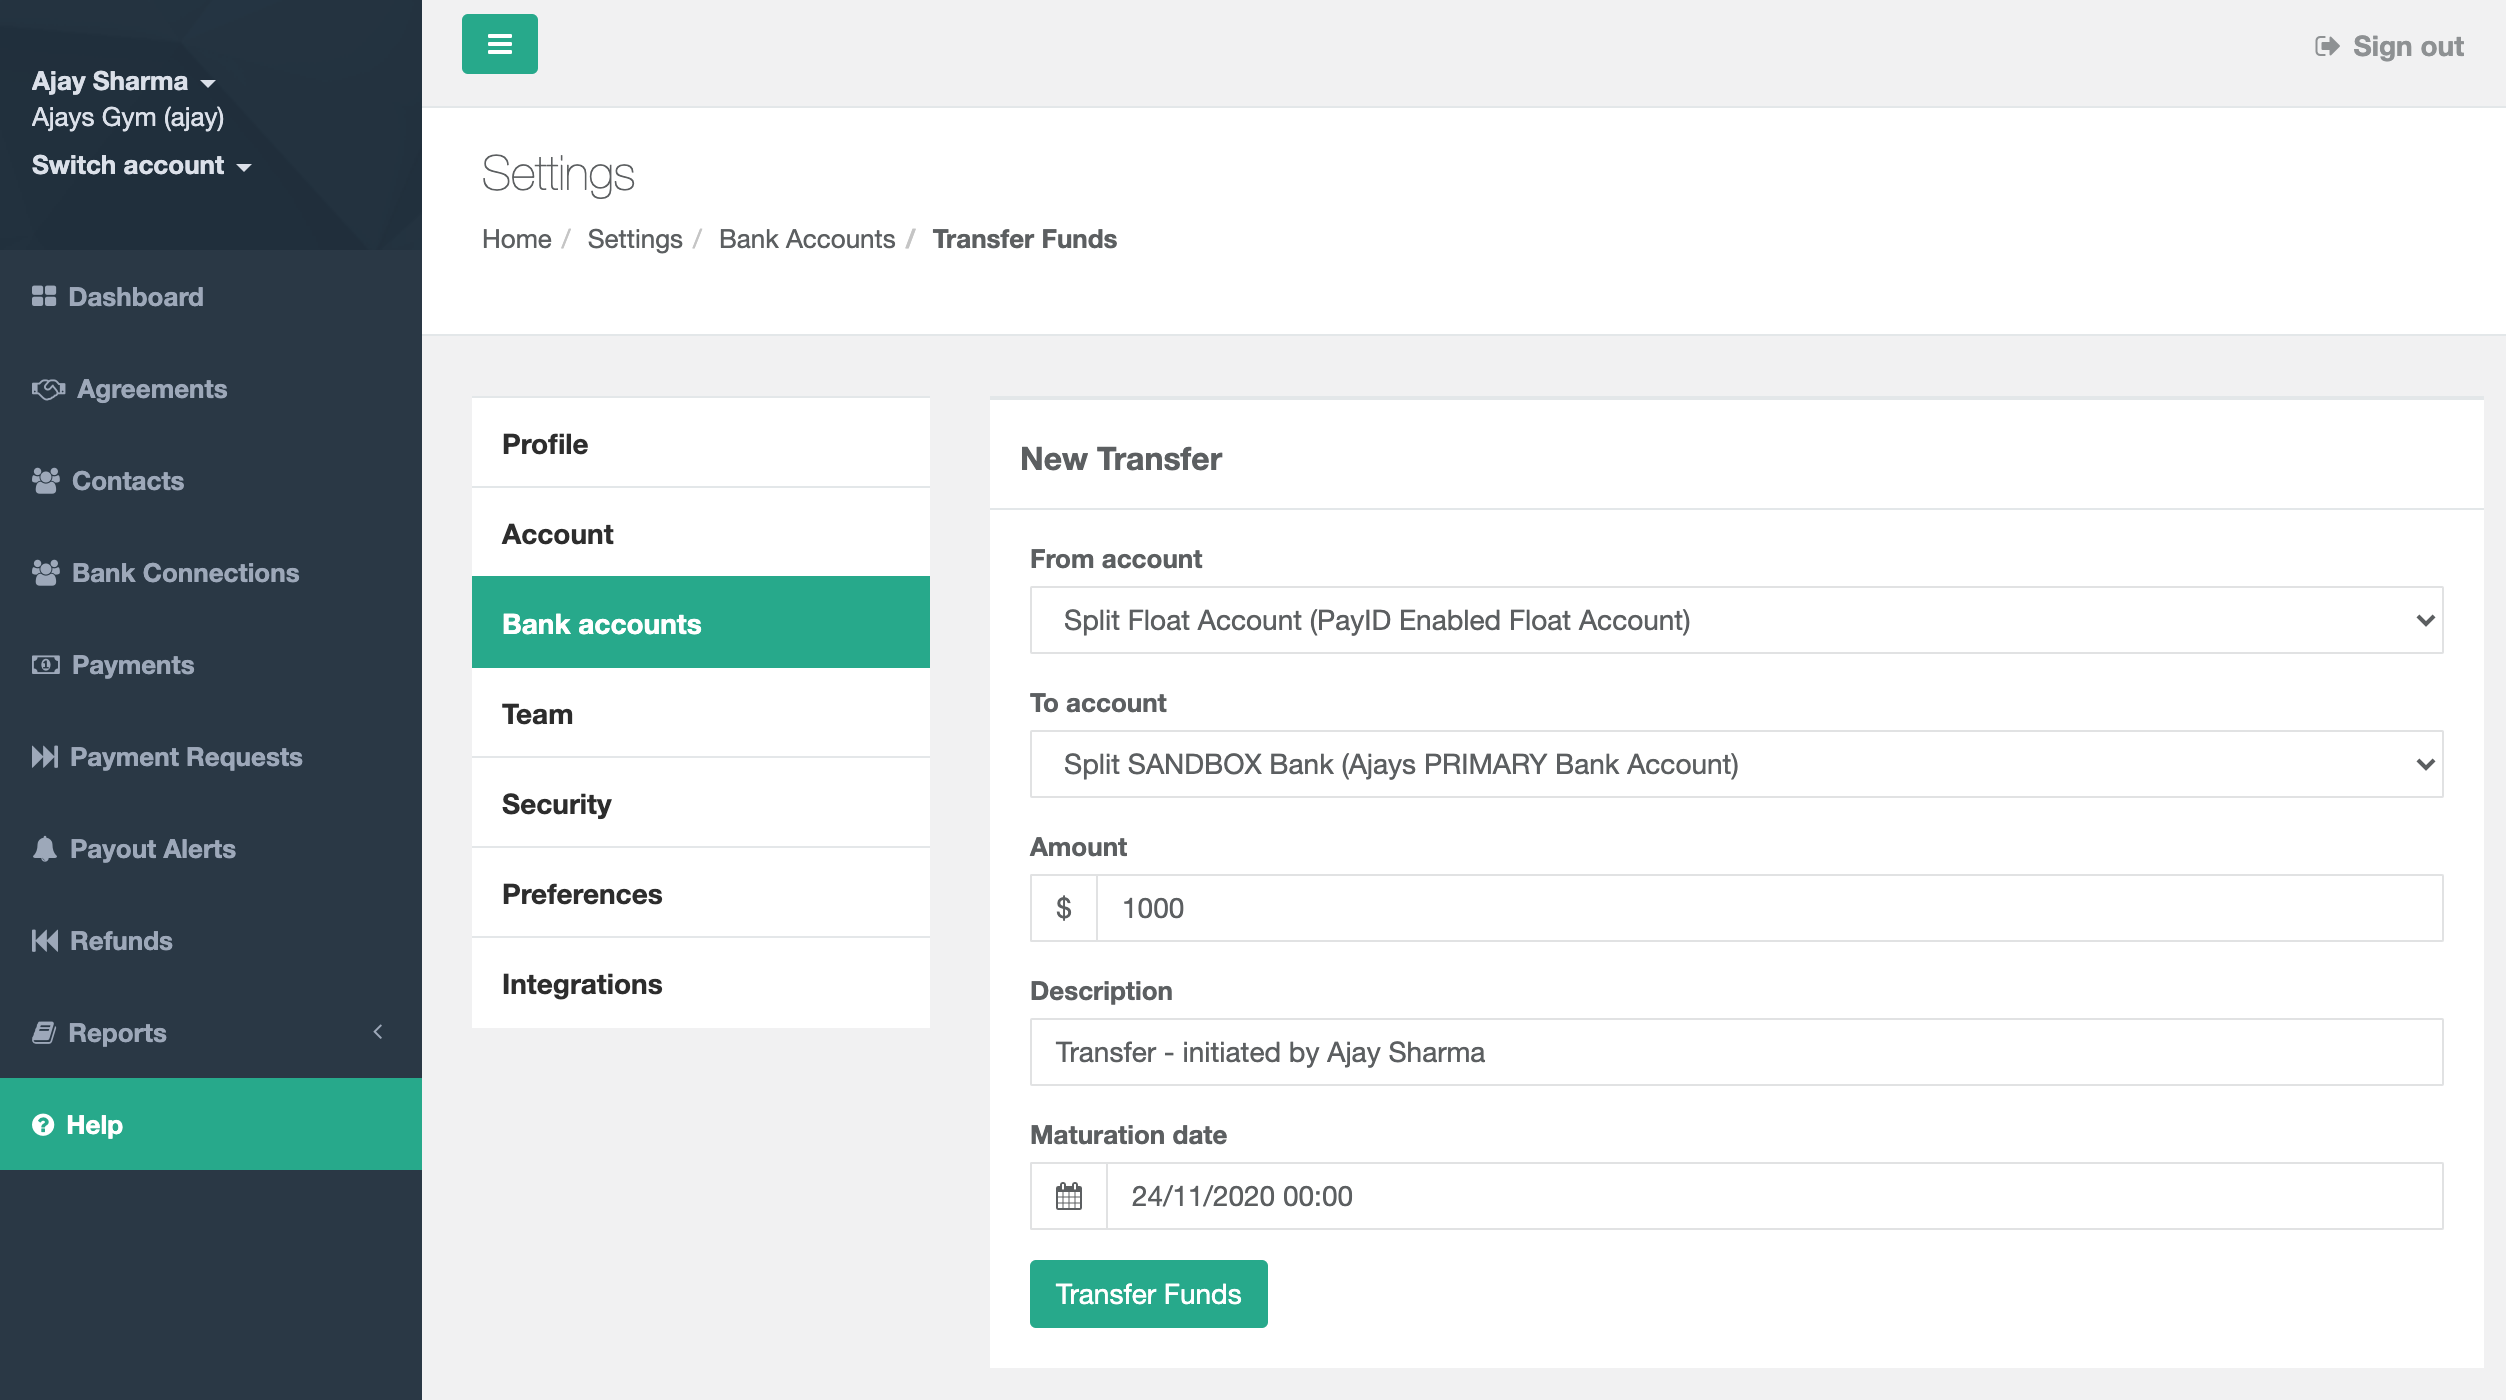Viewport: 2506px width, 1400px height.
Task: Click the Refunds rewind icon
Action: point(45,941)
